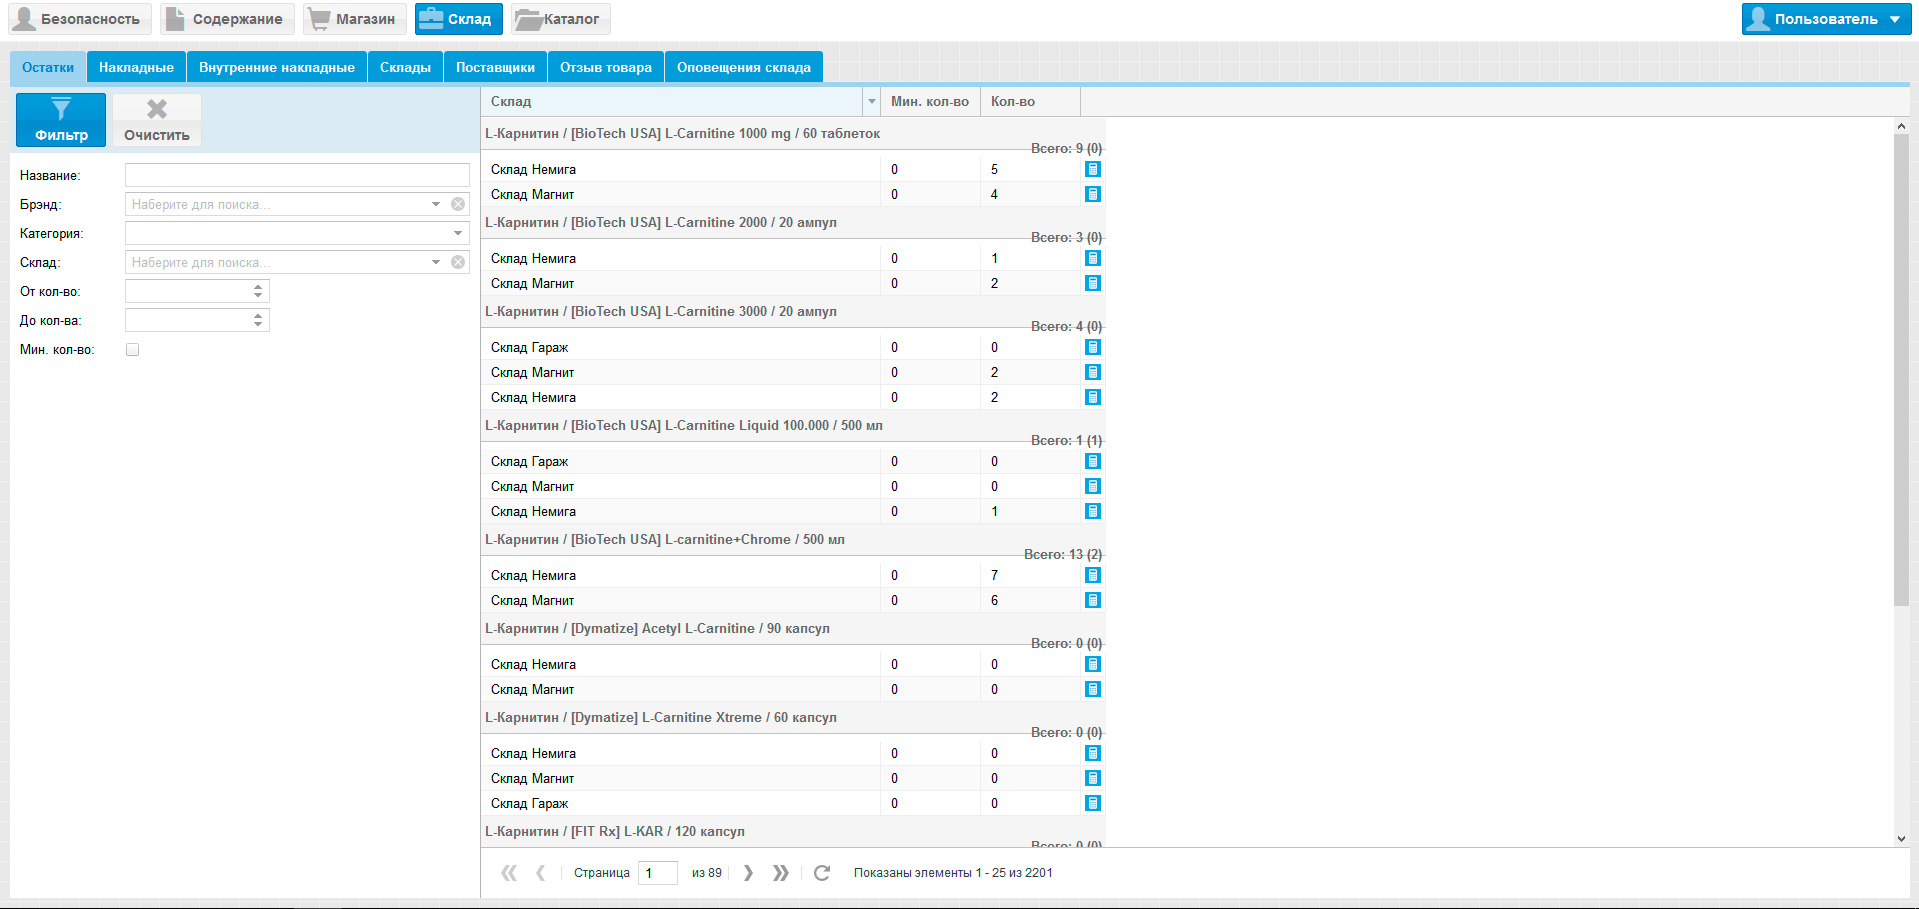This screenshot has height=909, width=1919.
Task: Increase the От кол-во spinner value
Action: click(x=258, y=287)
